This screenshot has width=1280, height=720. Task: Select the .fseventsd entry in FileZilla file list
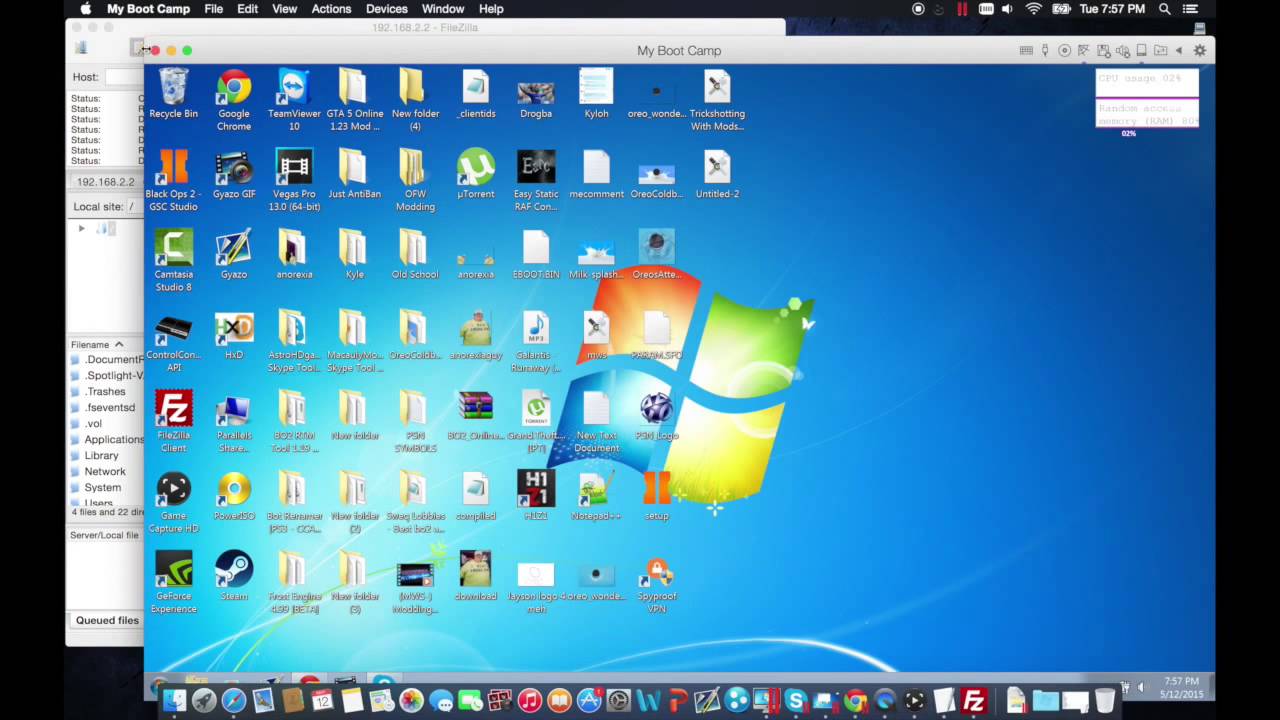coord(110,408)
